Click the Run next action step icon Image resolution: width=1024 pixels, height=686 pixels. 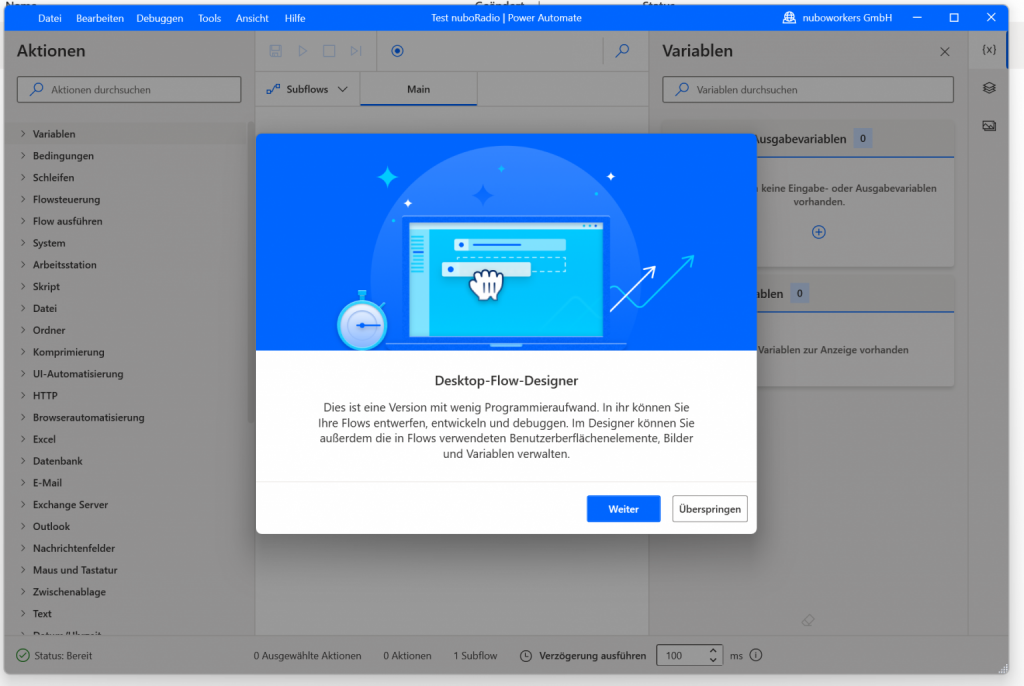356,51
